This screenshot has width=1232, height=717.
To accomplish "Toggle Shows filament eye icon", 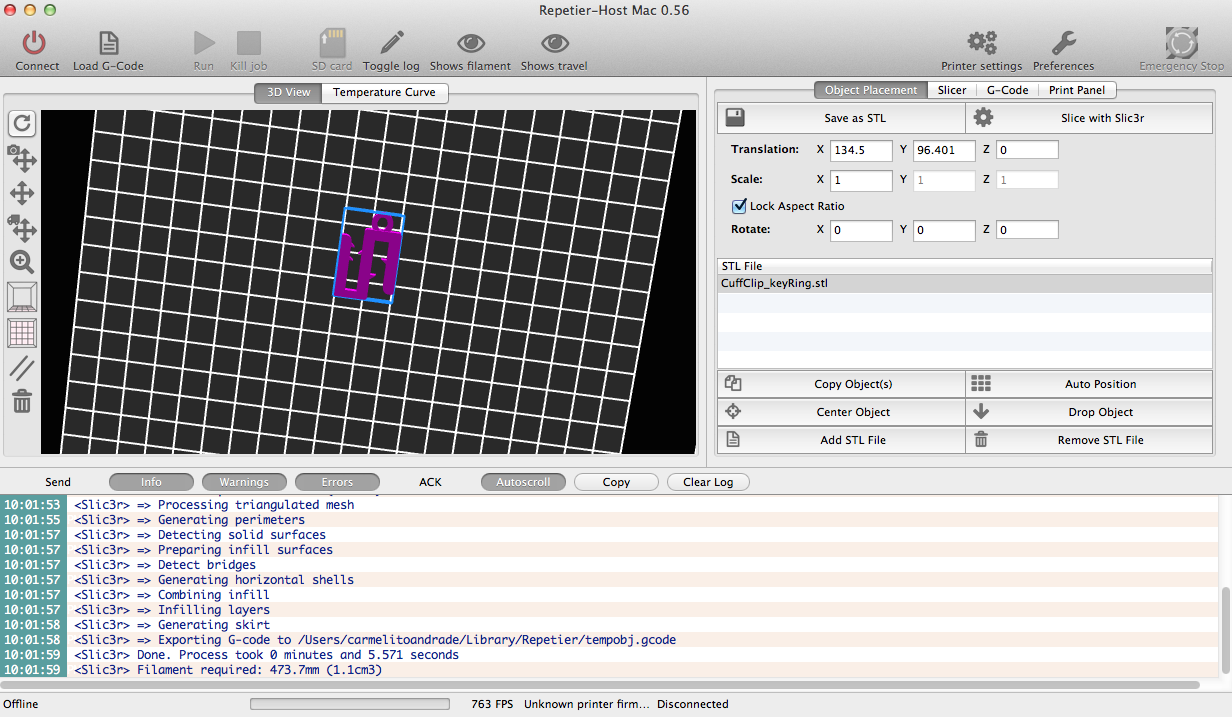I will point(470,43).
